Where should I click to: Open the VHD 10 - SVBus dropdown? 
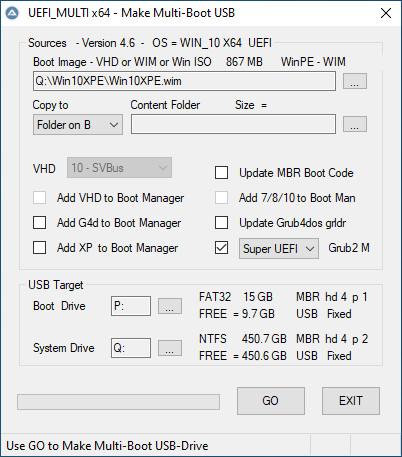click(119, 168)
